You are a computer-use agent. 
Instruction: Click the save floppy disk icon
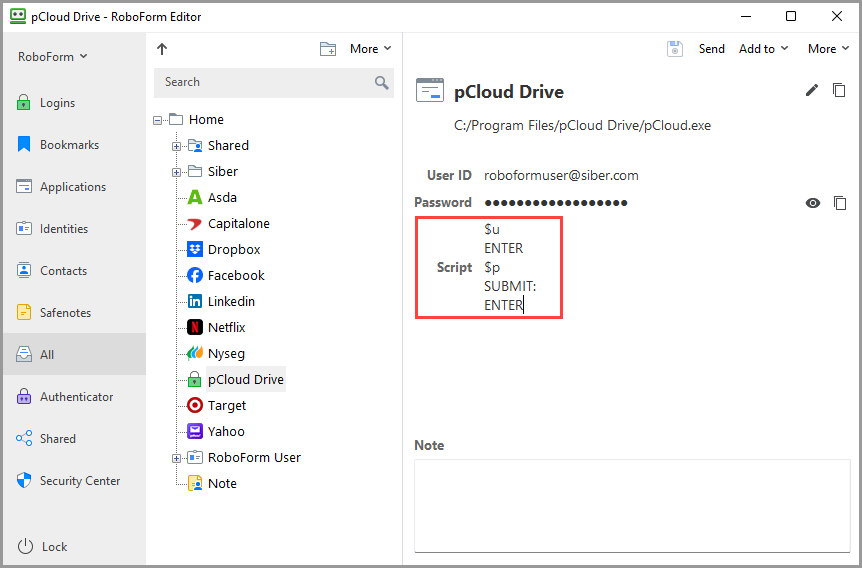click(x=675, y=49)
